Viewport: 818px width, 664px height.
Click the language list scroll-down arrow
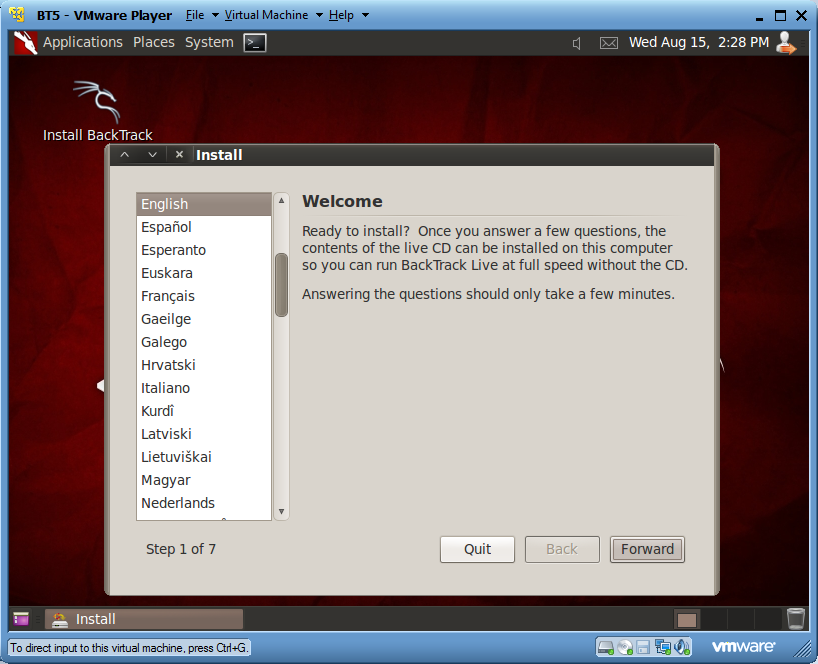point(281,512)
